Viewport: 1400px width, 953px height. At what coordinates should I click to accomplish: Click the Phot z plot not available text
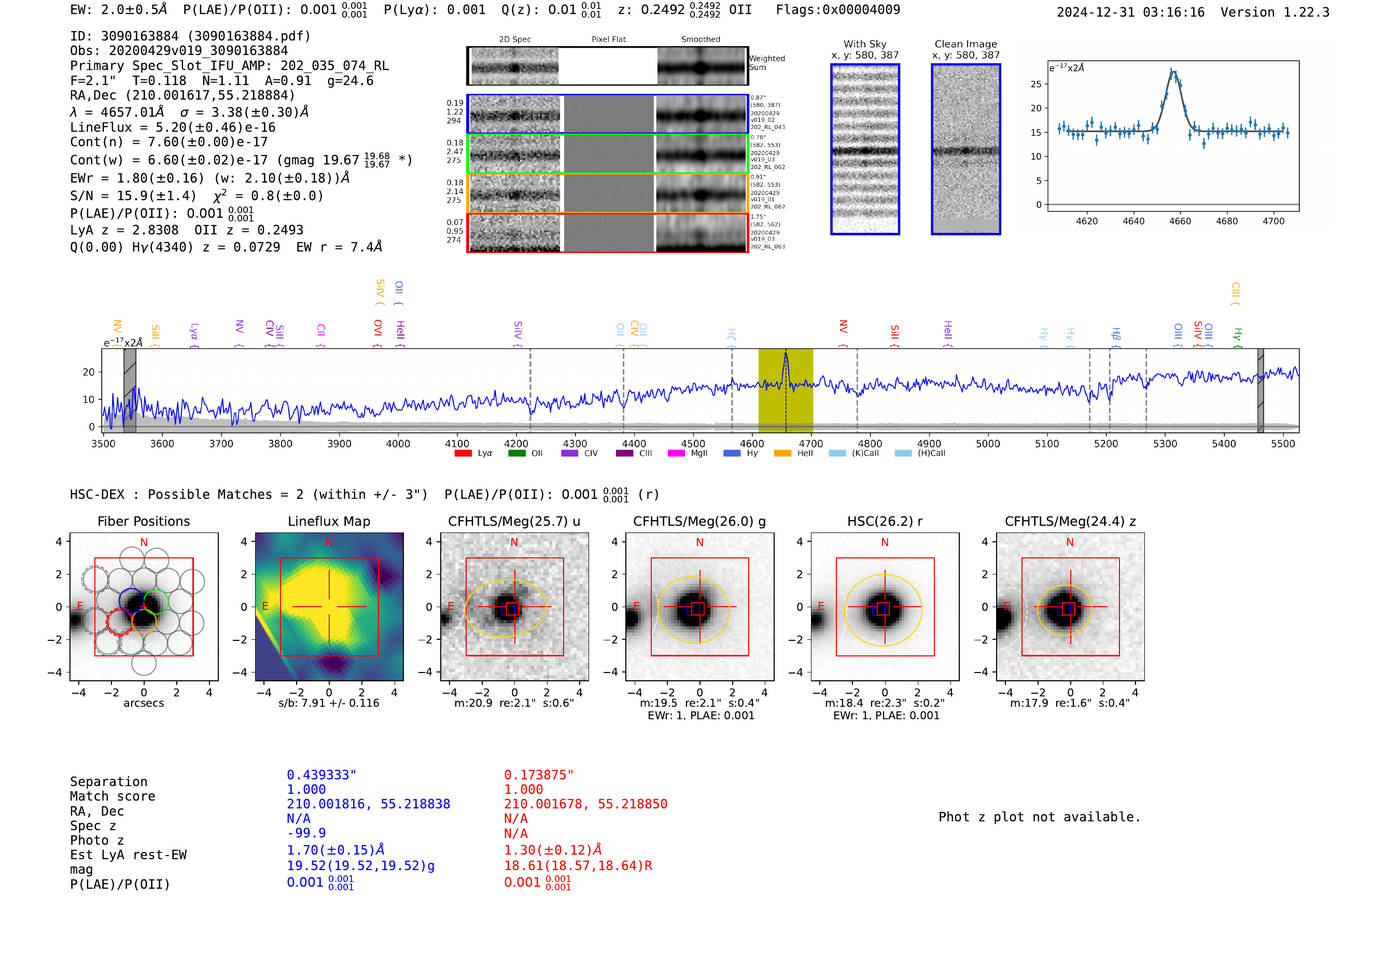(1039, 817)
